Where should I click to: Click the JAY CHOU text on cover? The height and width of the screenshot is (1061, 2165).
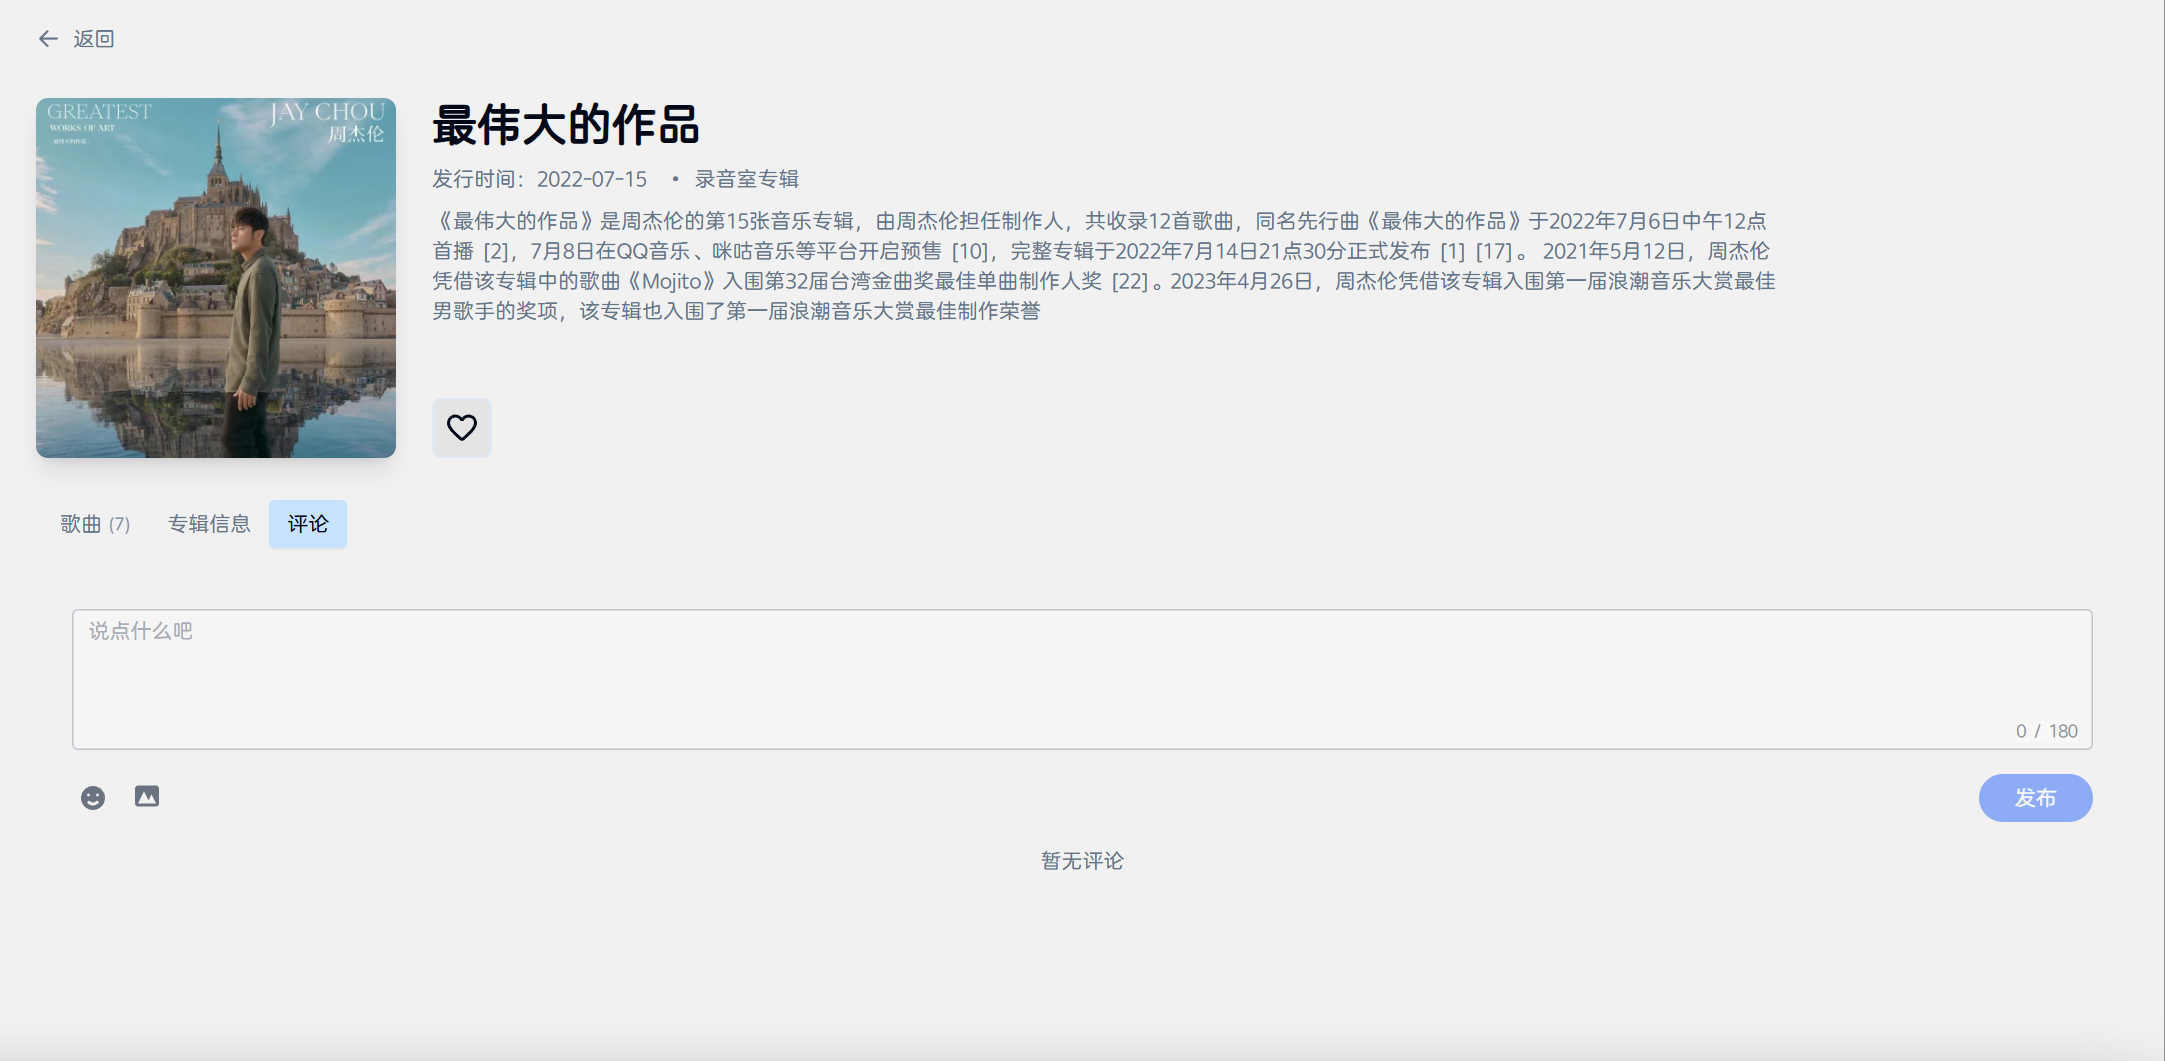pos(327,112)
